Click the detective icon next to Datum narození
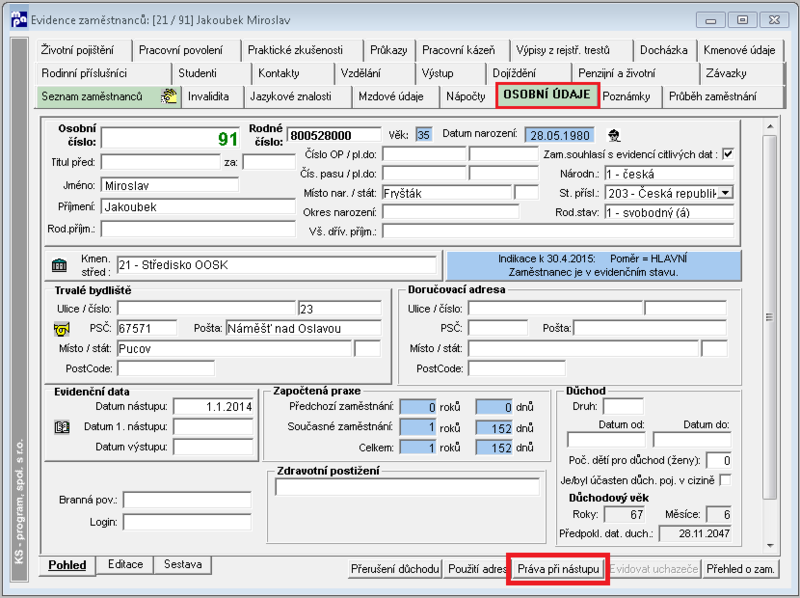 (x=614, y=135)
